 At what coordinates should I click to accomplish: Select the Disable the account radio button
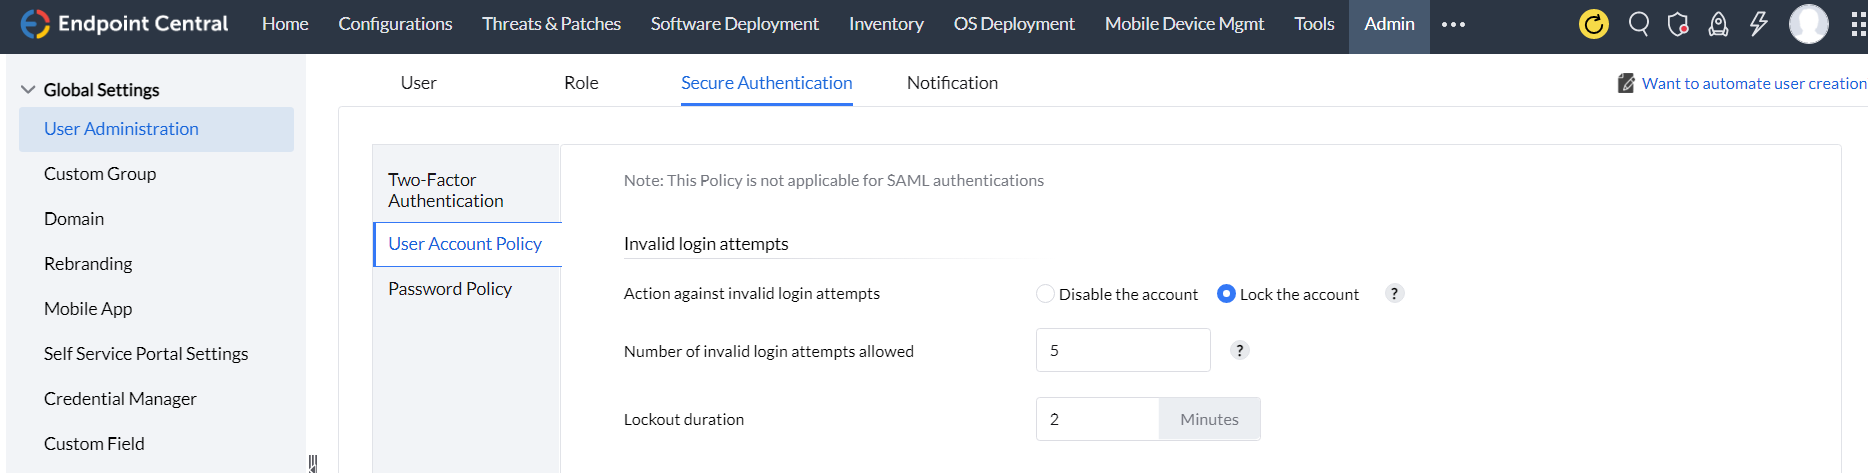(1045, 294)
